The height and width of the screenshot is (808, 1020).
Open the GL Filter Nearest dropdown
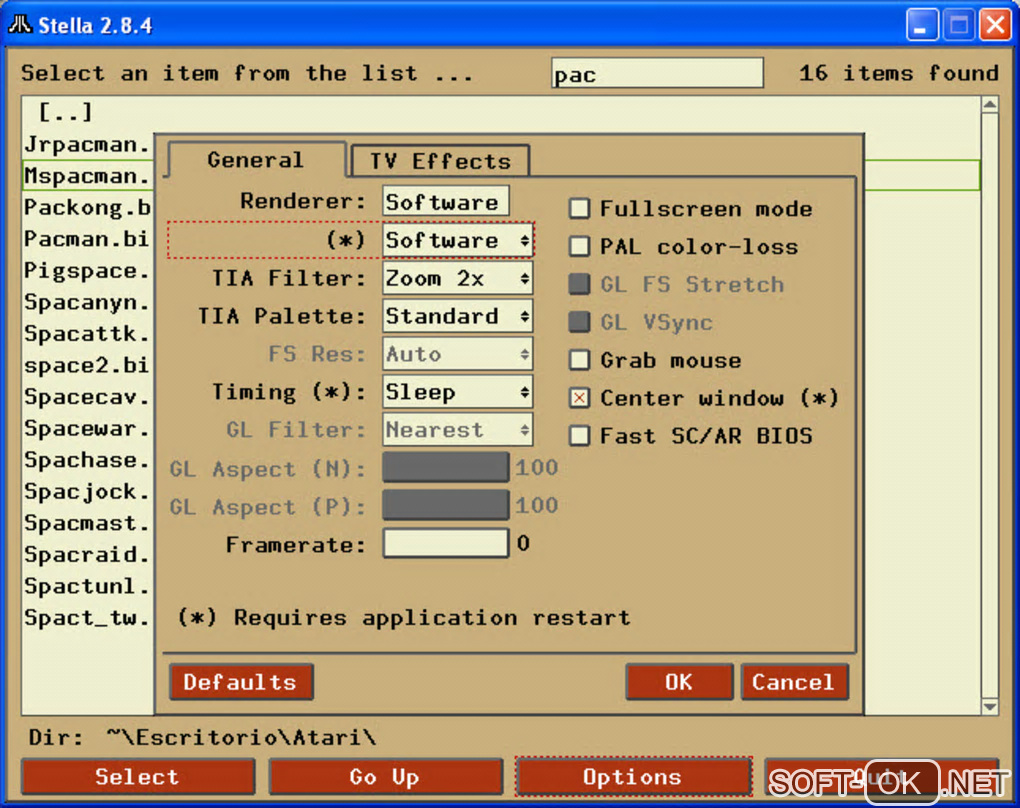[458, 429]
